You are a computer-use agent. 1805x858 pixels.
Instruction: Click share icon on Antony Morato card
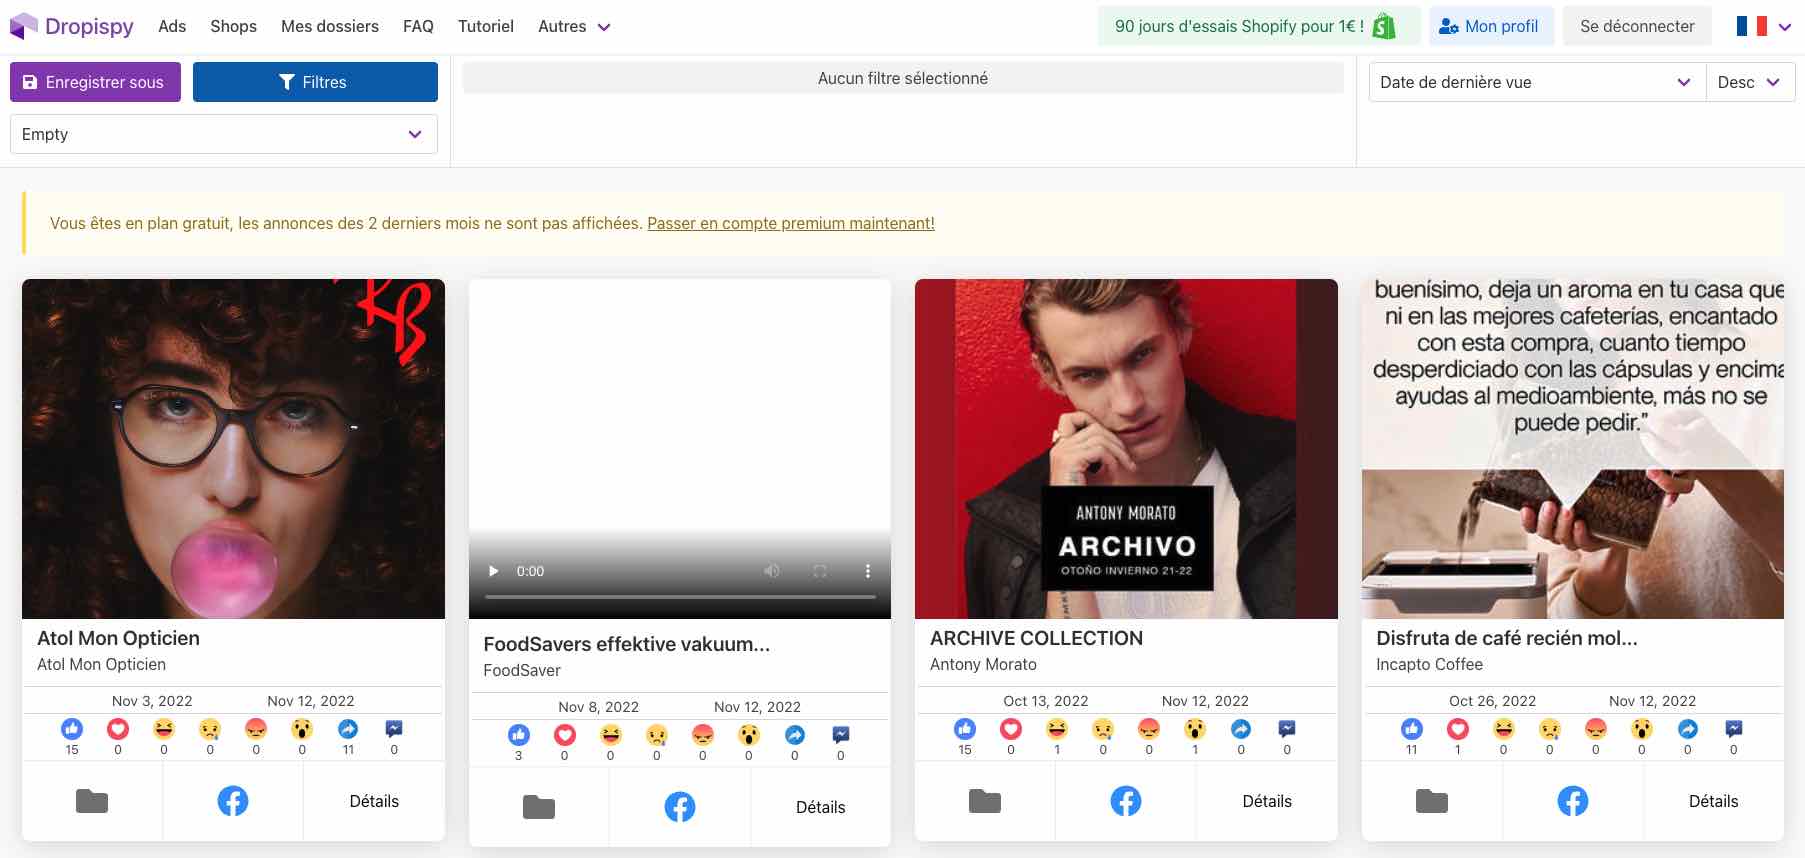[x=1241, y=729]
